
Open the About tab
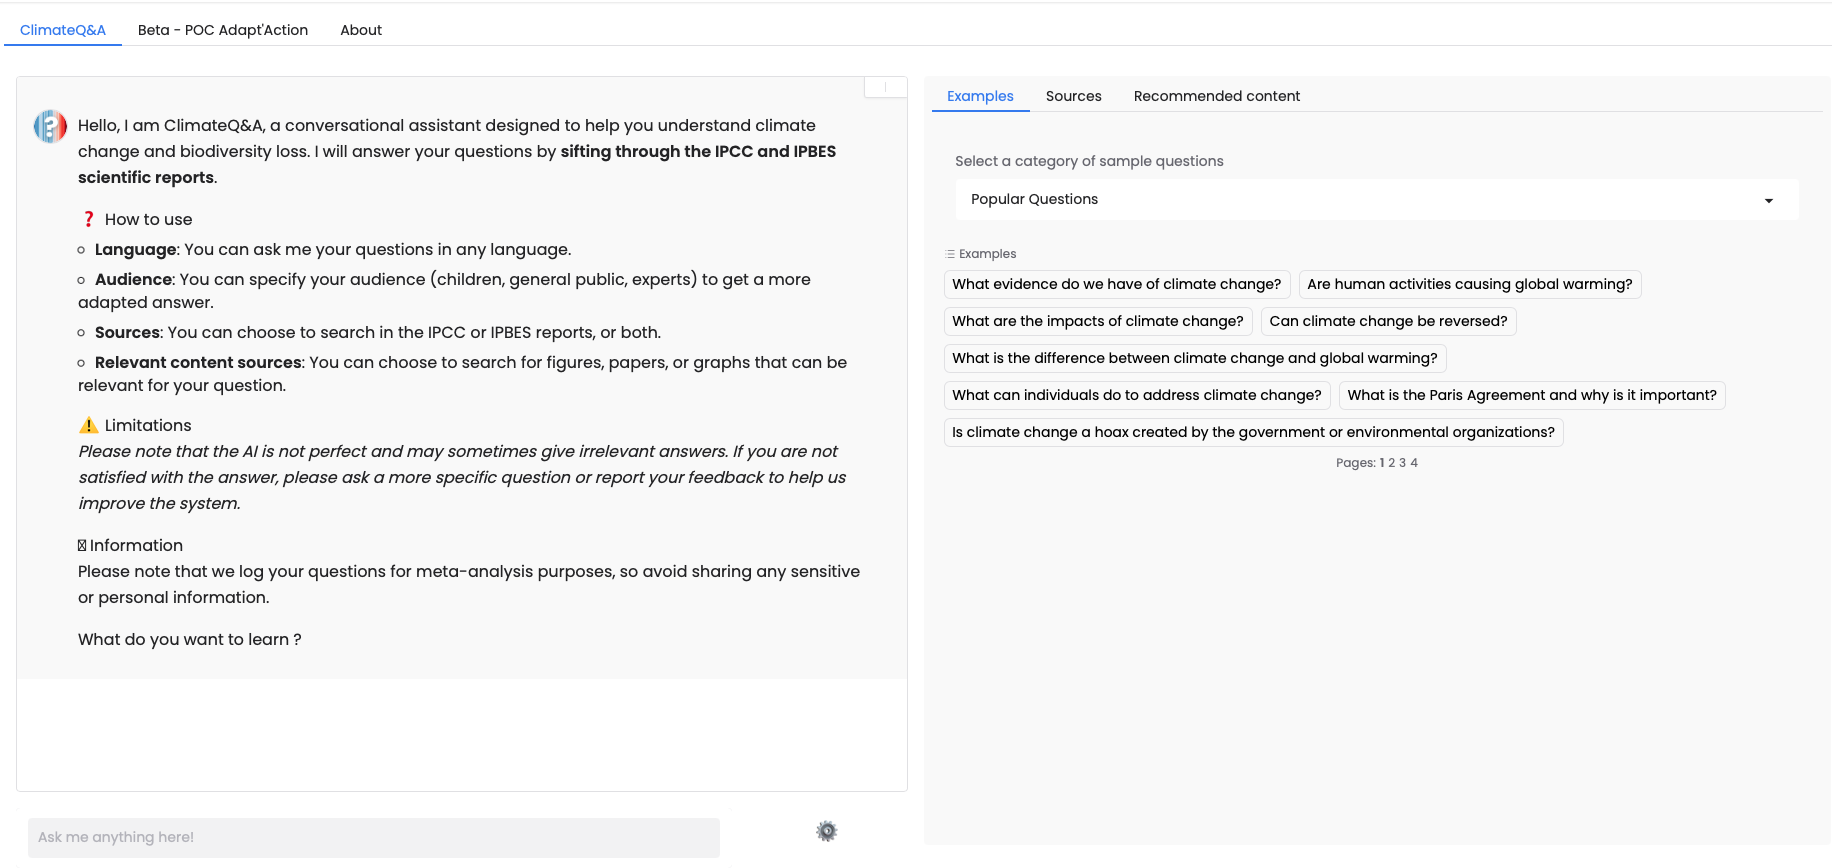pos(361,30)
